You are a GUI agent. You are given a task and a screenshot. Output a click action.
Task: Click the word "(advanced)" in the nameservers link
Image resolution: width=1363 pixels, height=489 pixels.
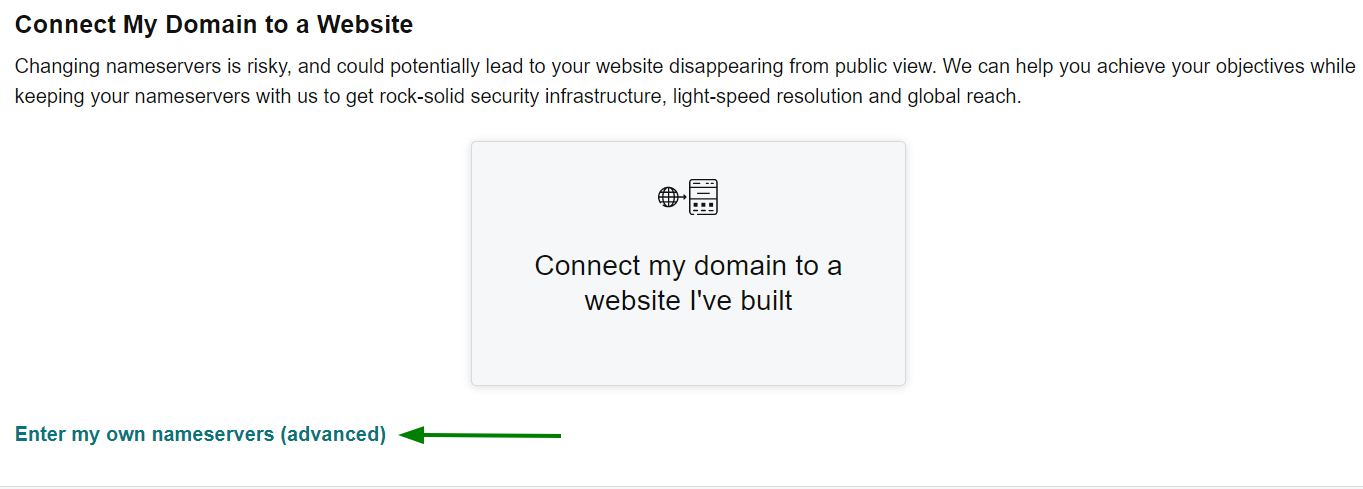[333, 434]
